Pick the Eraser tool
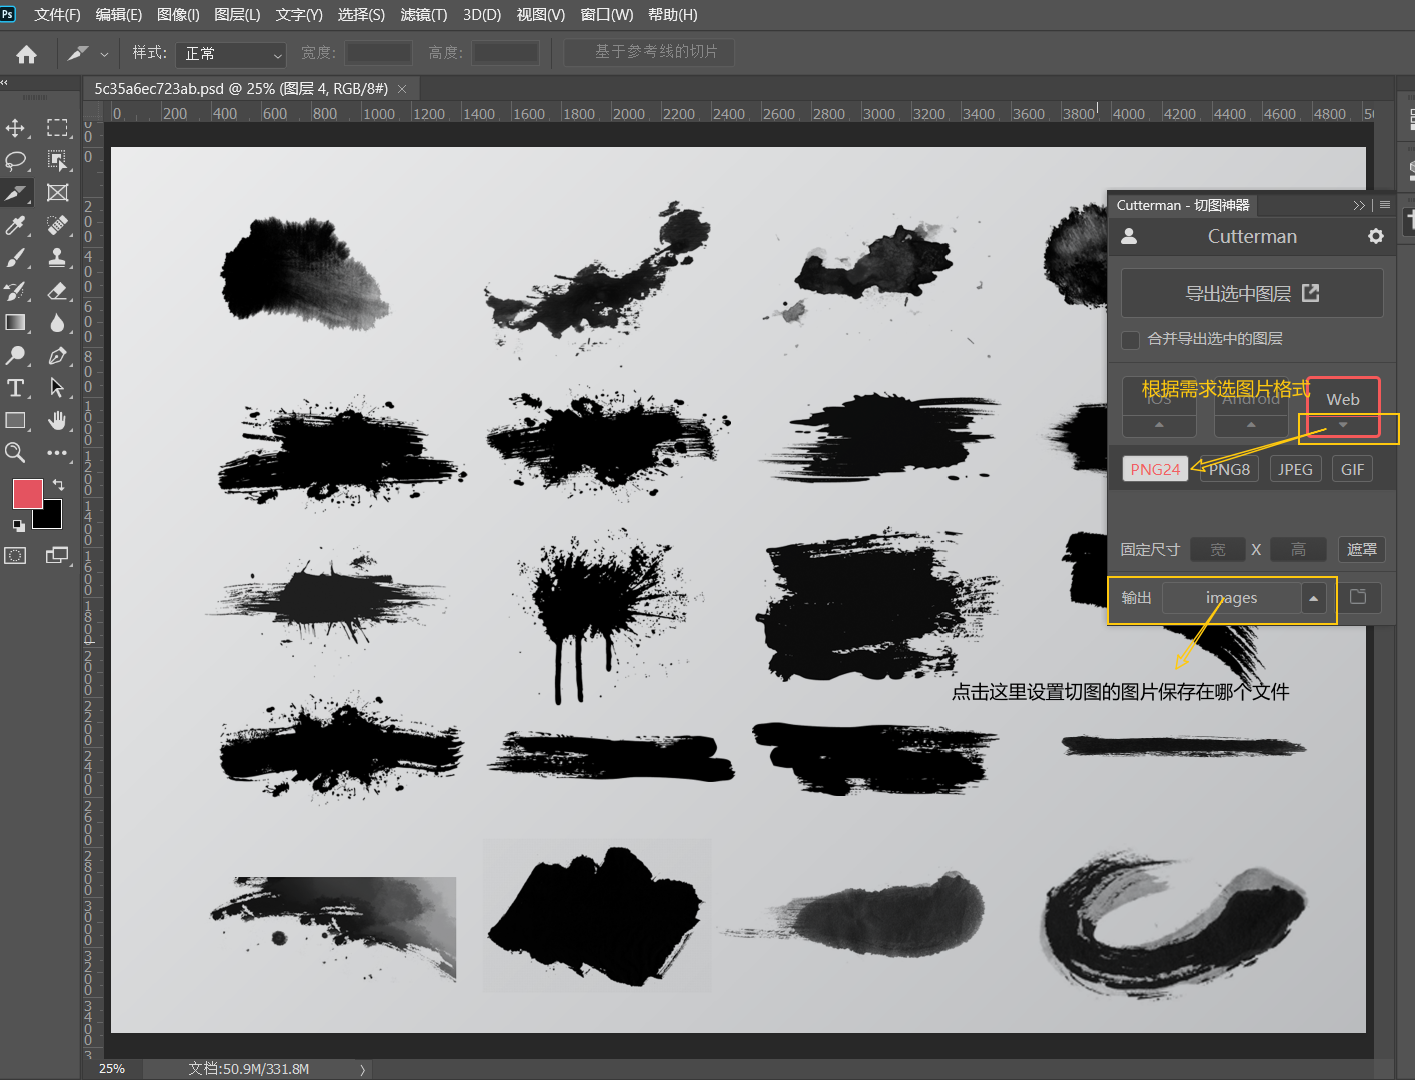Viewport: 1415px width, 1080px height. [x=58, y=290]
